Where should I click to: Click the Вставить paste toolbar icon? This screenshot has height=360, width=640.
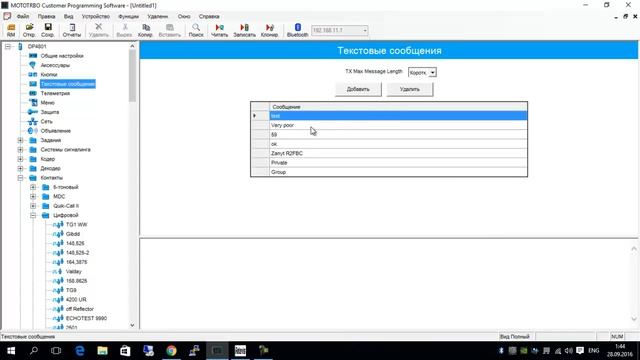[x=169, y=30]
